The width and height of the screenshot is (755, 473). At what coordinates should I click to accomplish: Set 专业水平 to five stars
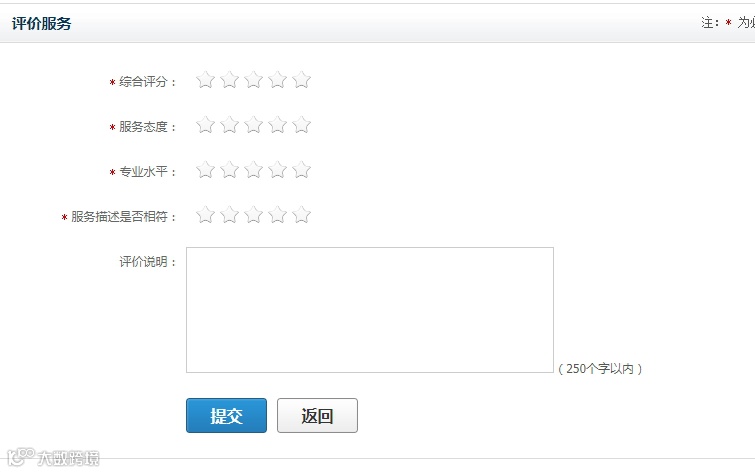coord(301,170)
